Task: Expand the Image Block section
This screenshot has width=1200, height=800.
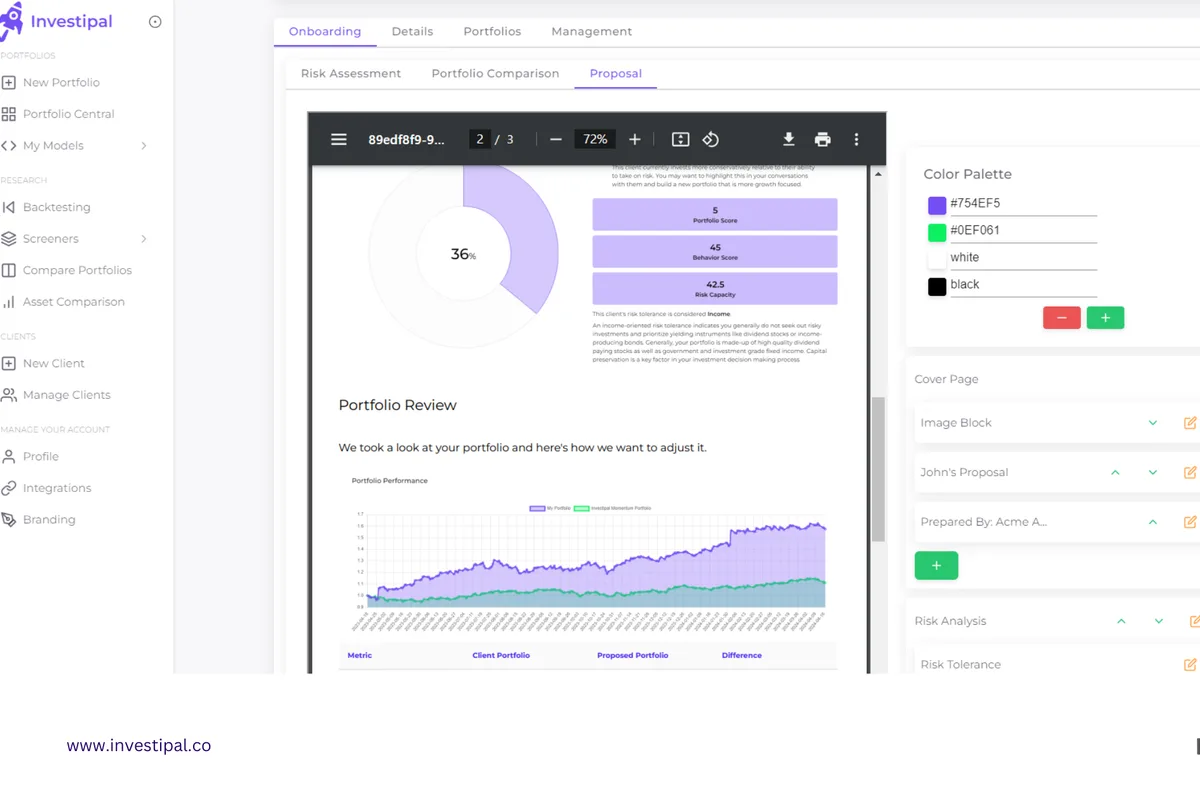Action: (1152, 423)
